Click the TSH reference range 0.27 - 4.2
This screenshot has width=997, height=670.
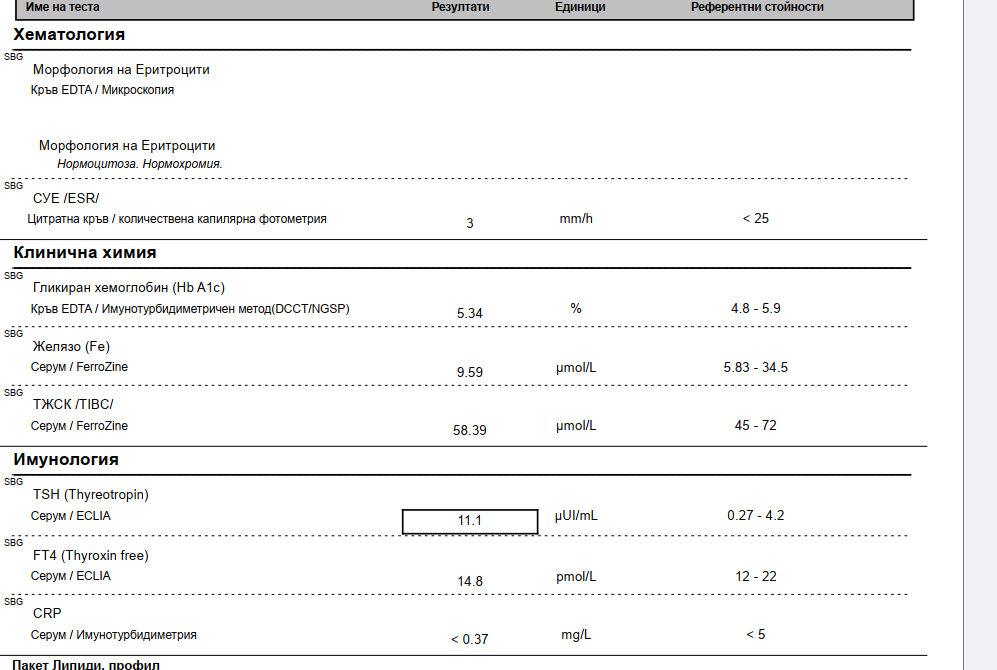coord(755,516)
